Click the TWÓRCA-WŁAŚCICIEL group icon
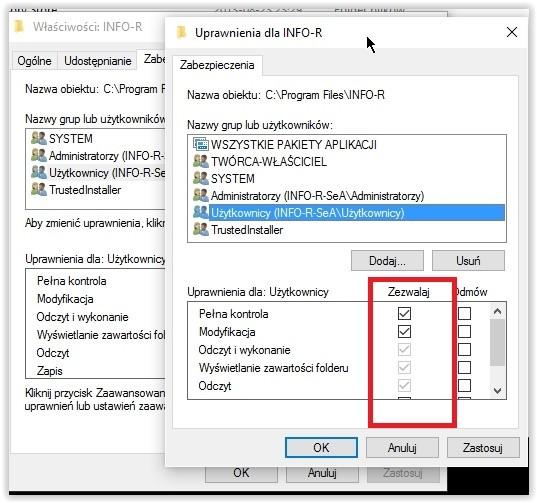 click(x=200, y=161)
